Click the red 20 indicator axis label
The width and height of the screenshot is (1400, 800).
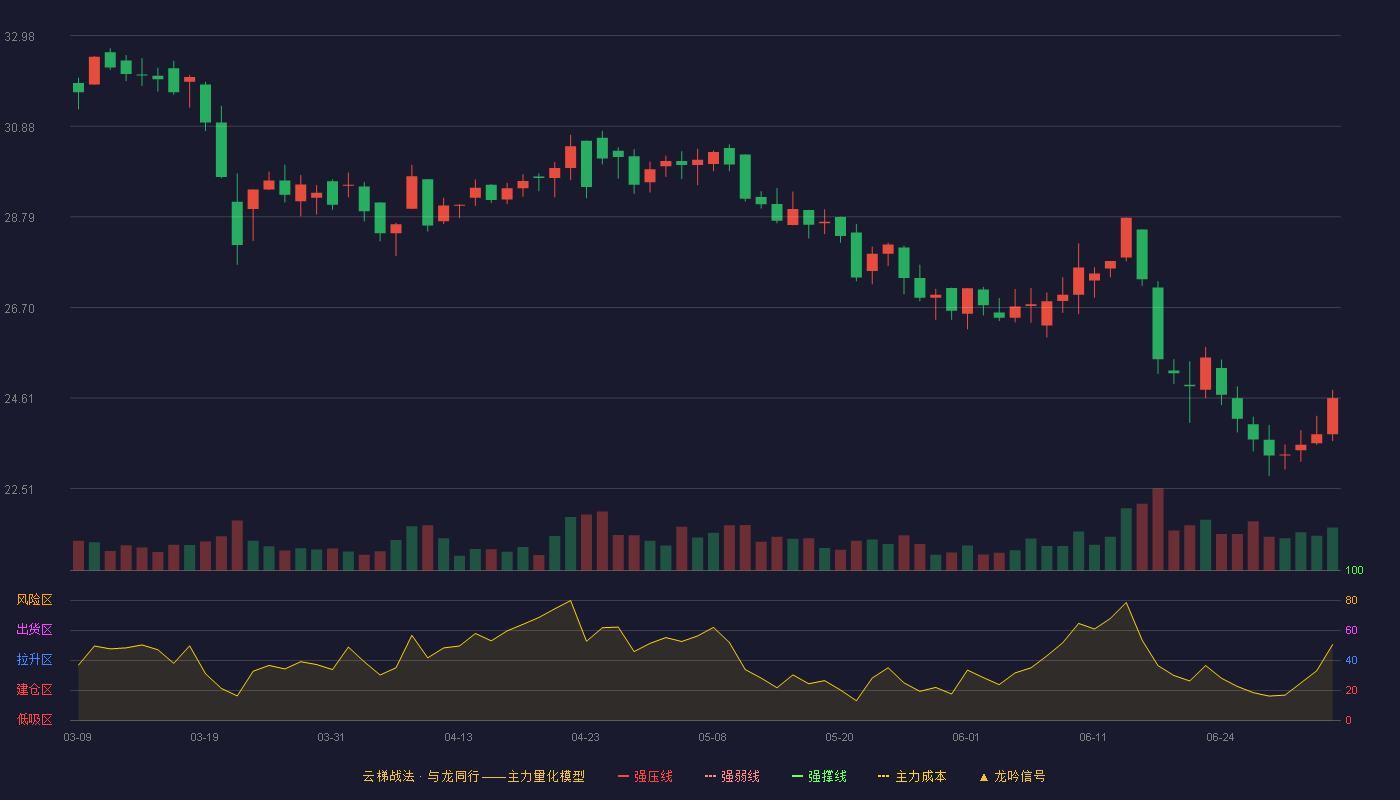(1351, 690)
